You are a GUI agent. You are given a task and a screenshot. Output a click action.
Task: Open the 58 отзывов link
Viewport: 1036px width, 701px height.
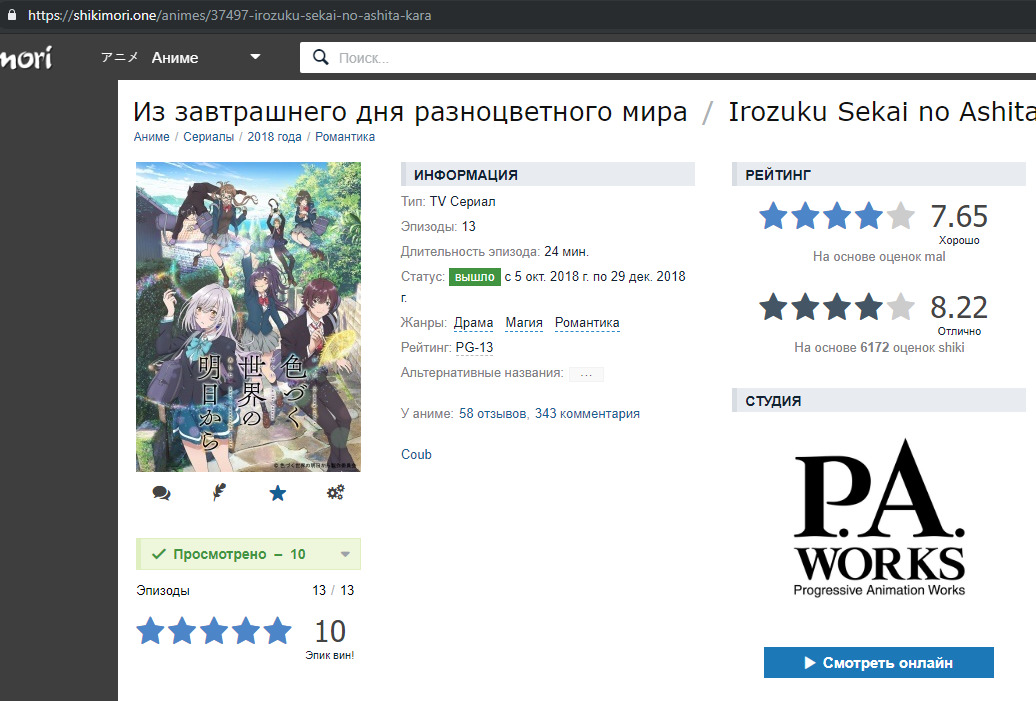493,414
